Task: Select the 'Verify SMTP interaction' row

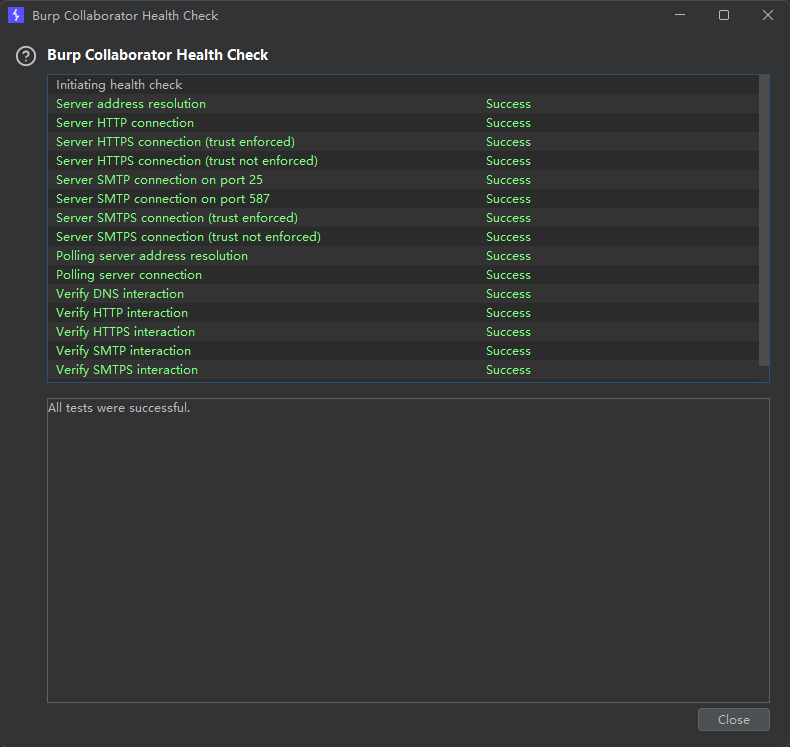Action: [x=403, y=351]
